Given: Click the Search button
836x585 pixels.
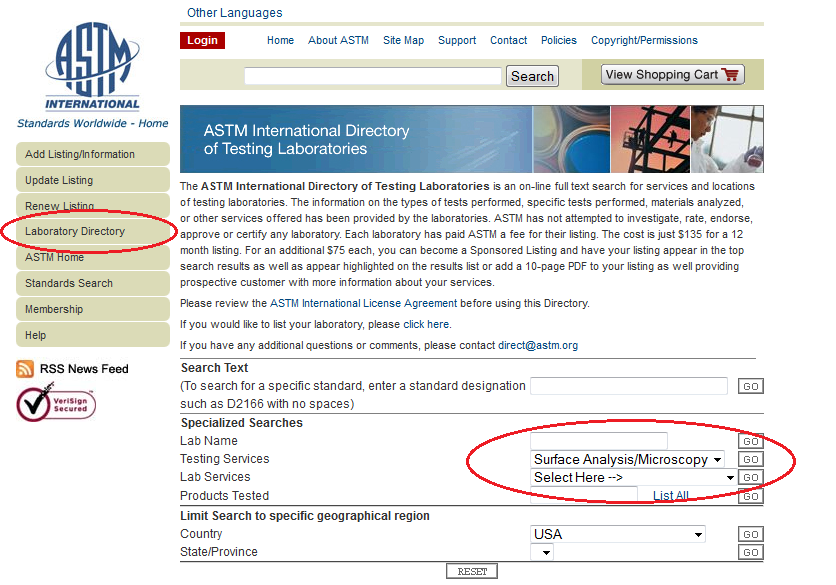Looking at the screenshot, I should pyautogui.click(x=532, y=75).
